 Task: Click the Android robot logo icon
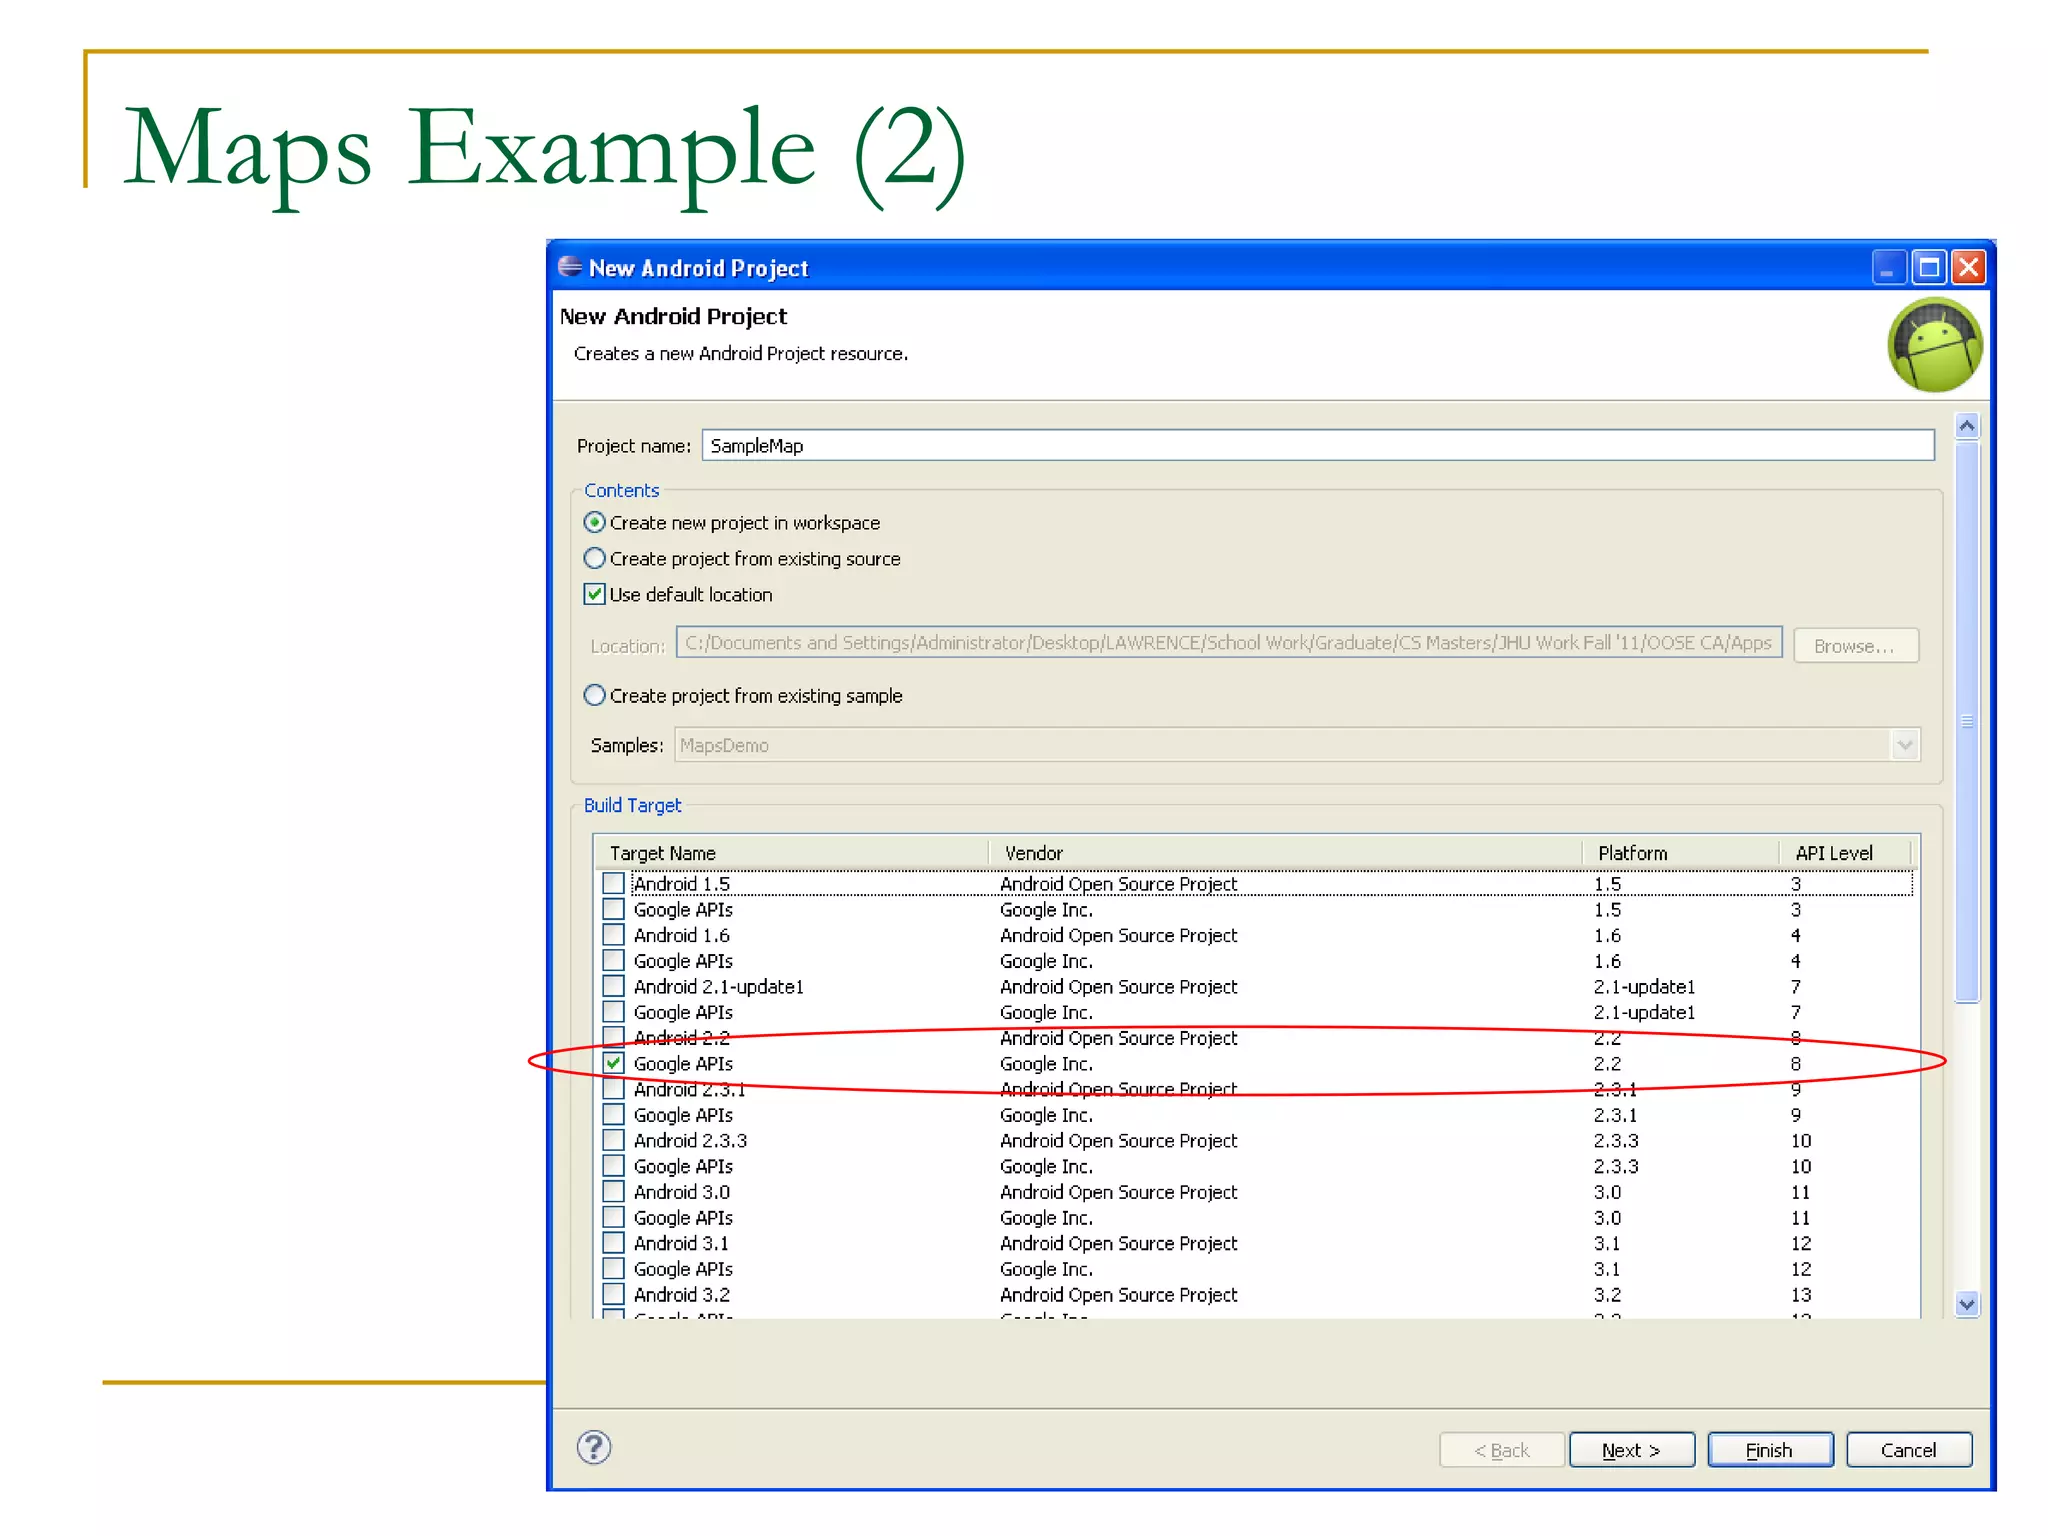click(1934, 345)
